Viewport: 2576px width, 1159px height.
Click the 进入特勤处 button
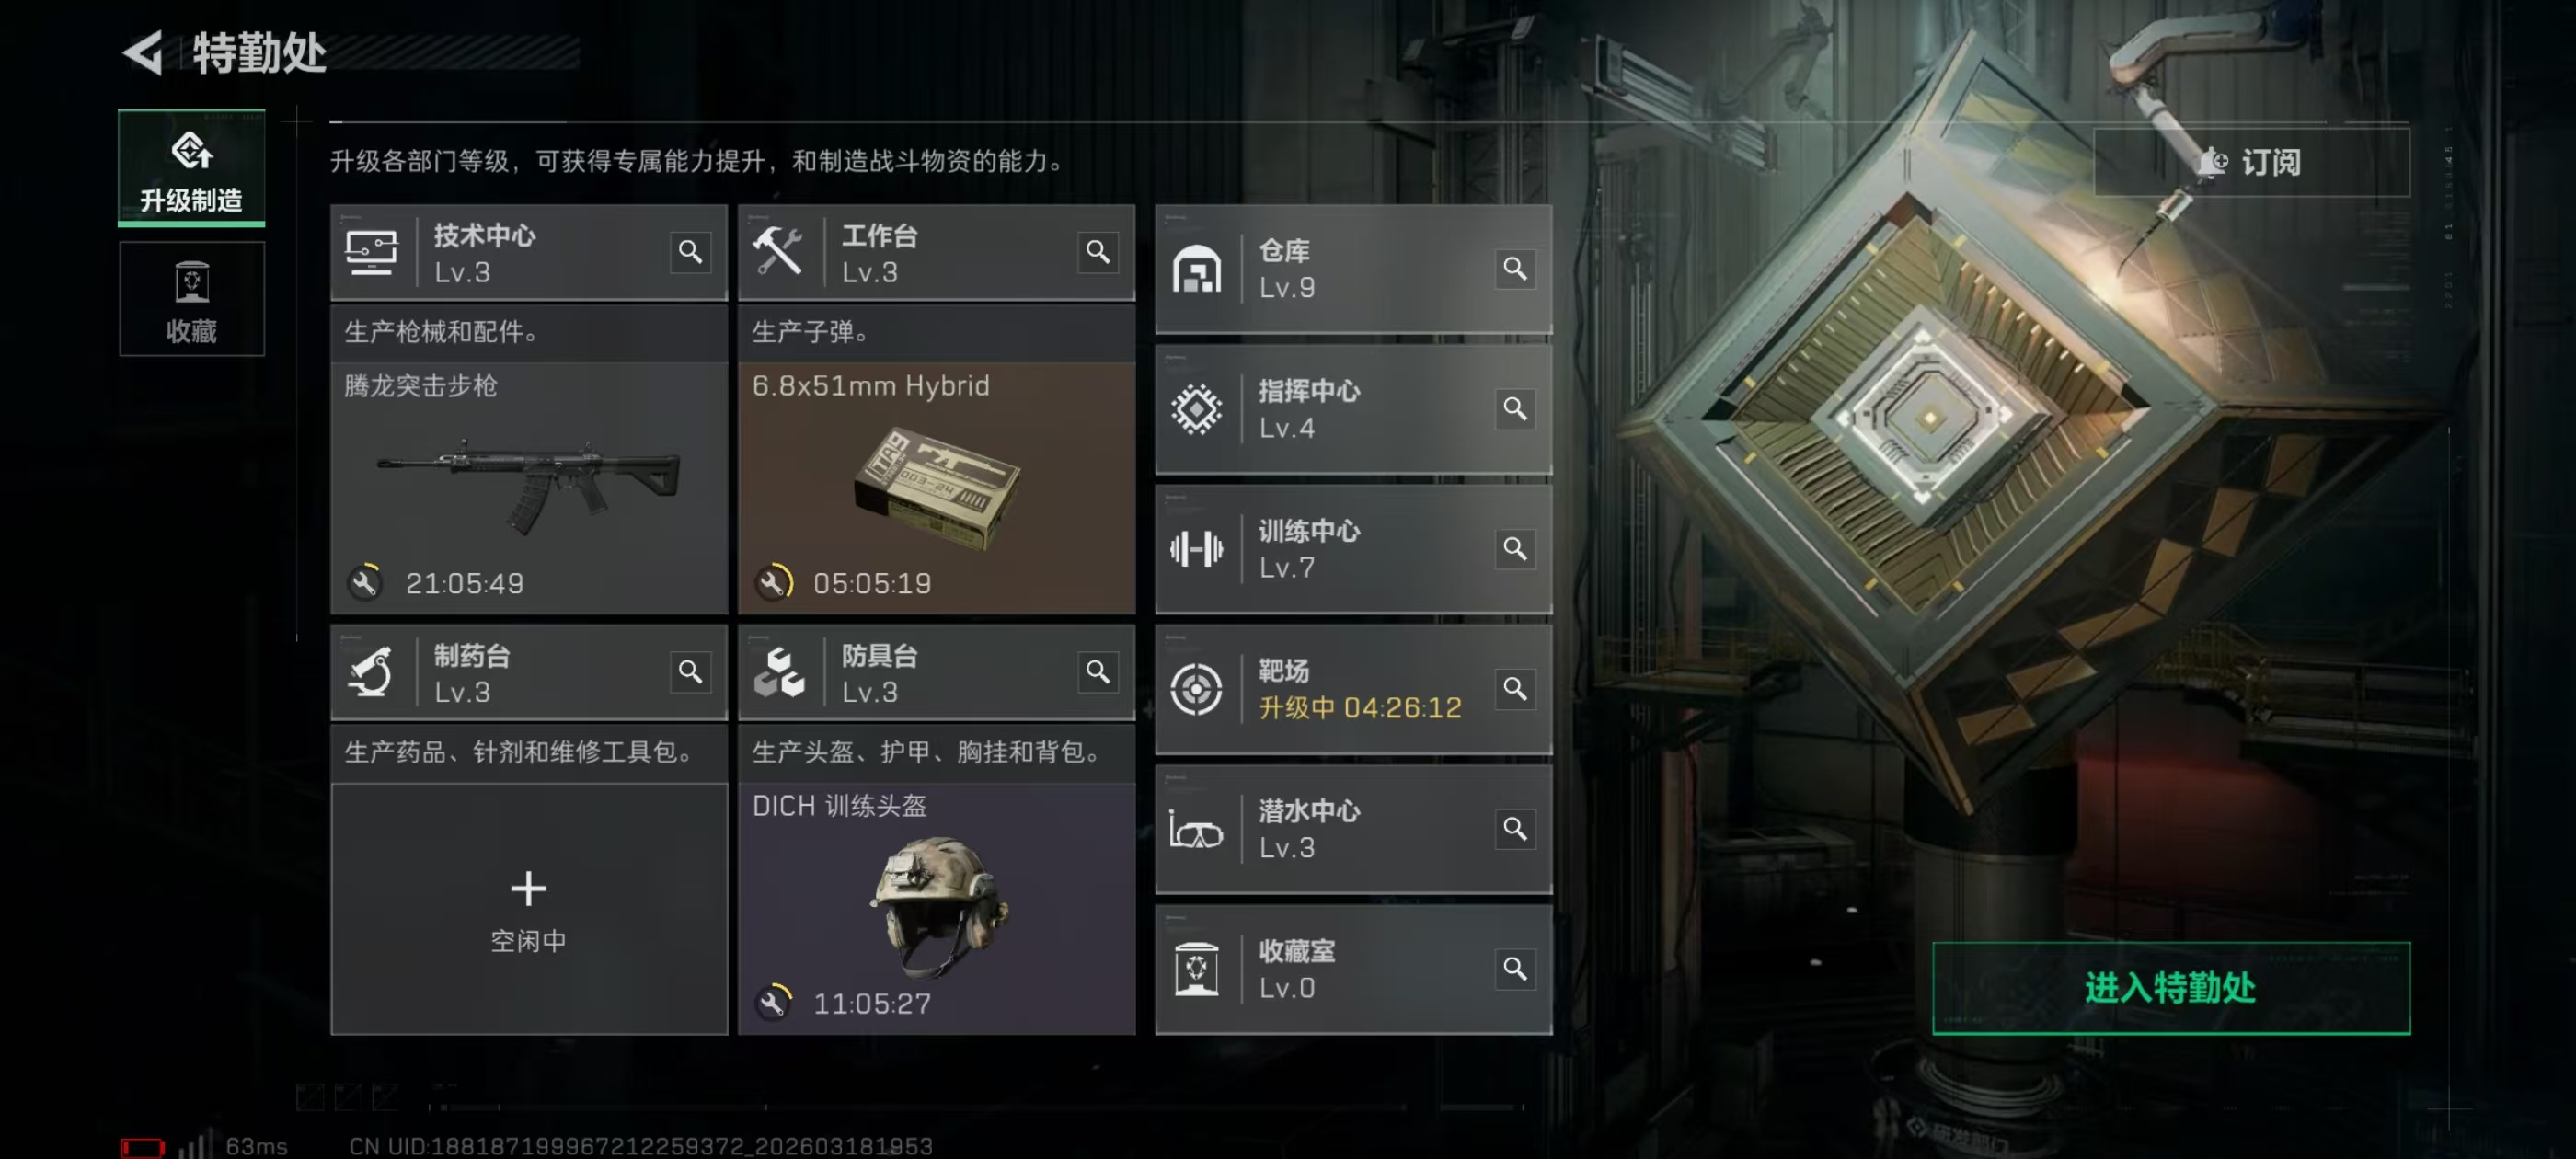point(2170,988)
